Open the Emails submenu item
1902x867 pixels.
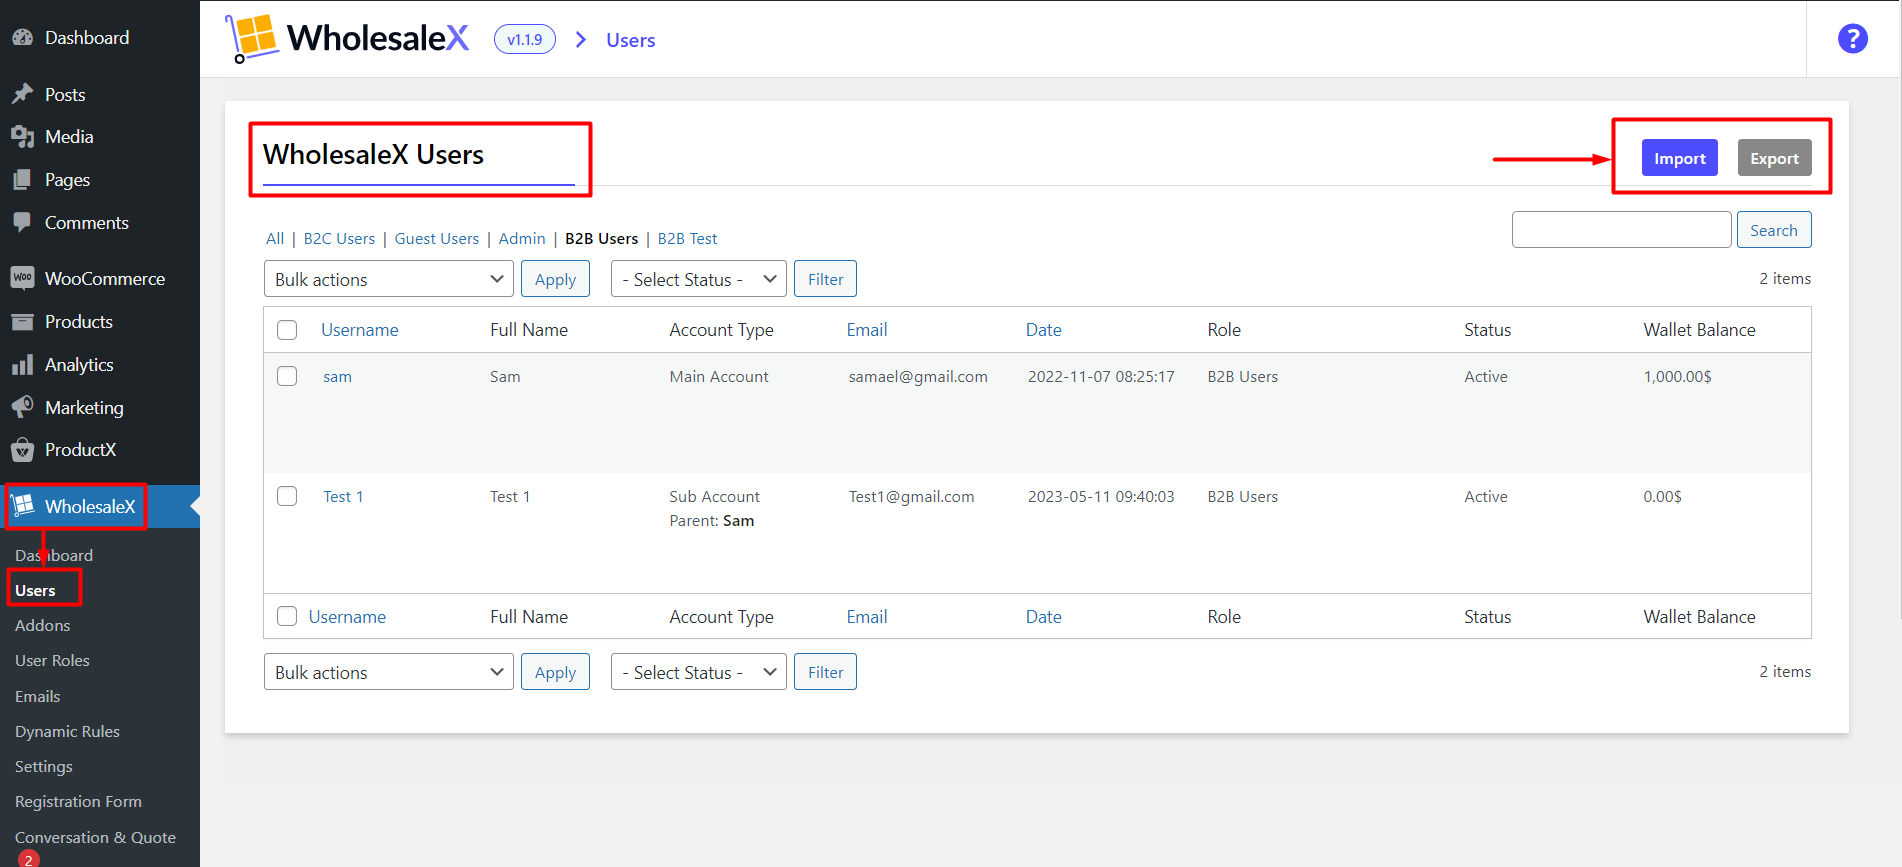pyautogui.click(x=38, y=696)
